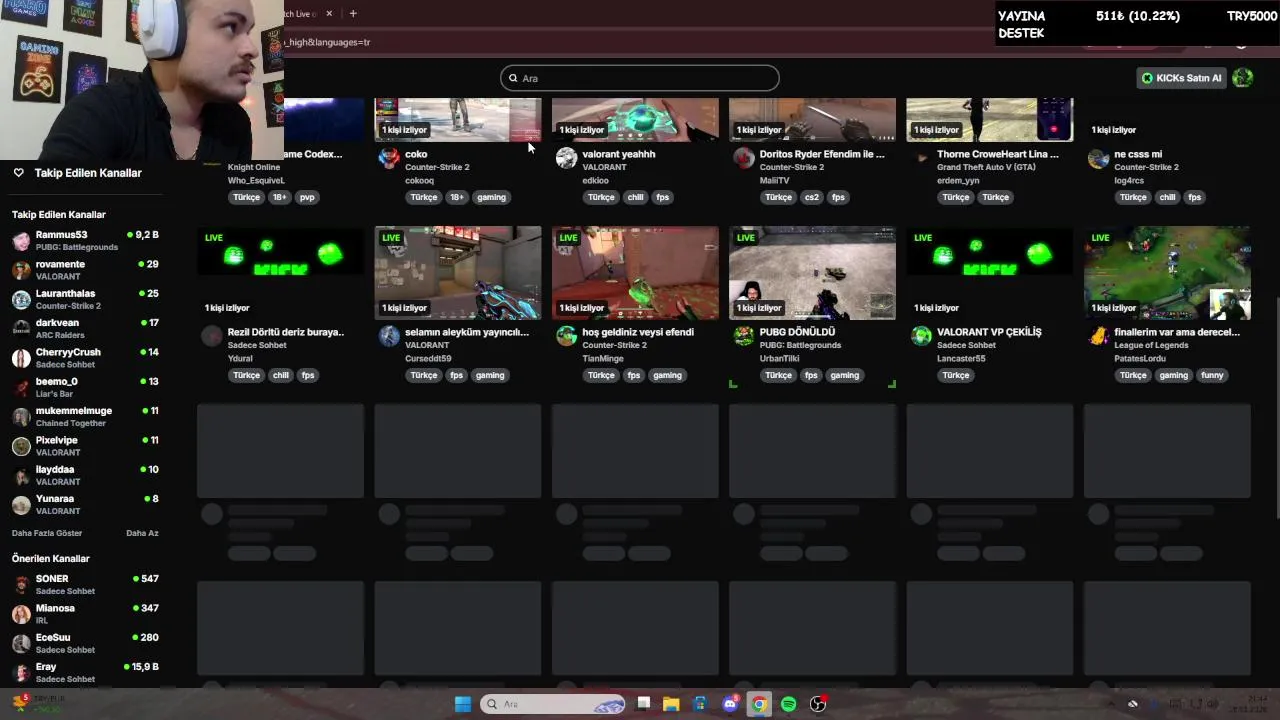Click Lancaster55 avatar beside VALORANT VP ÇEKİLİŞ

click(921, 336)
